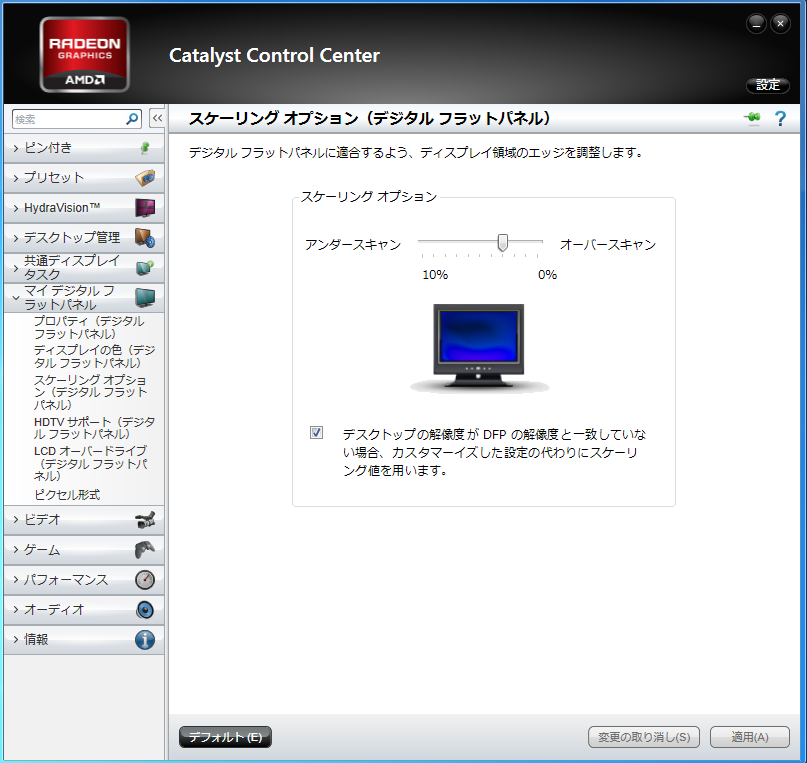Viewport: 807px width, 763px height.
Task: Expand the オーディオ section
Action: [84, 610]
